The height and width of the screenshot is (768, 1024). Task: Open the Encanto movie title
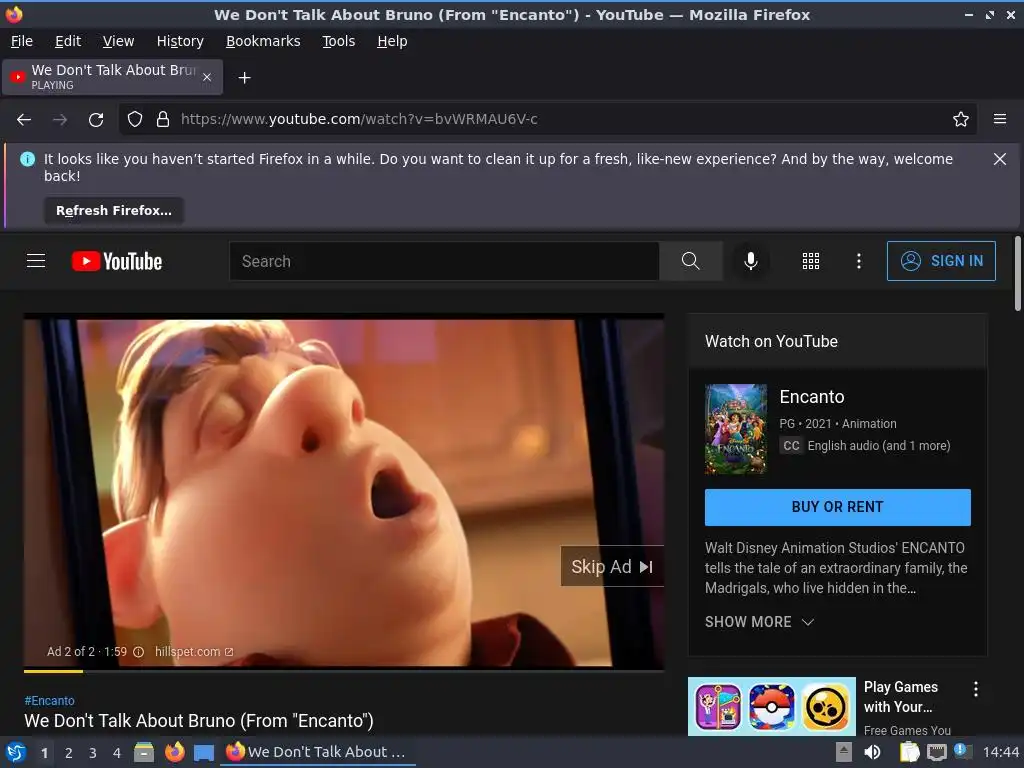click(x=812, y=397)
